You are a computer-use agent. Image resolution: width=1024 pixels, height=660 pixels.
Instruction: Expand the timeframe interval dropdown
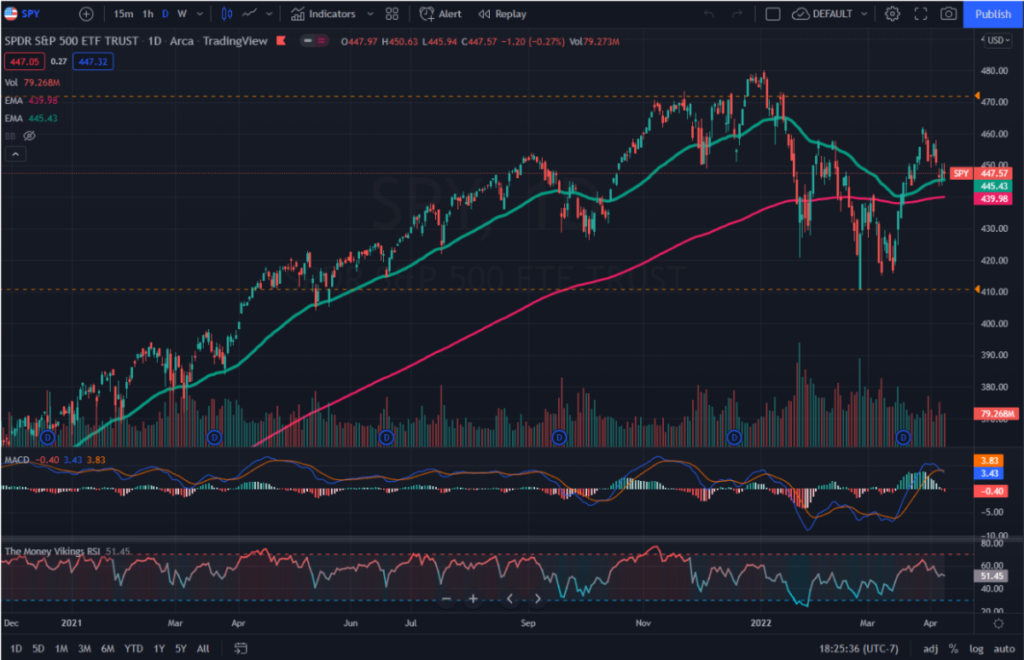click(200, 14)
